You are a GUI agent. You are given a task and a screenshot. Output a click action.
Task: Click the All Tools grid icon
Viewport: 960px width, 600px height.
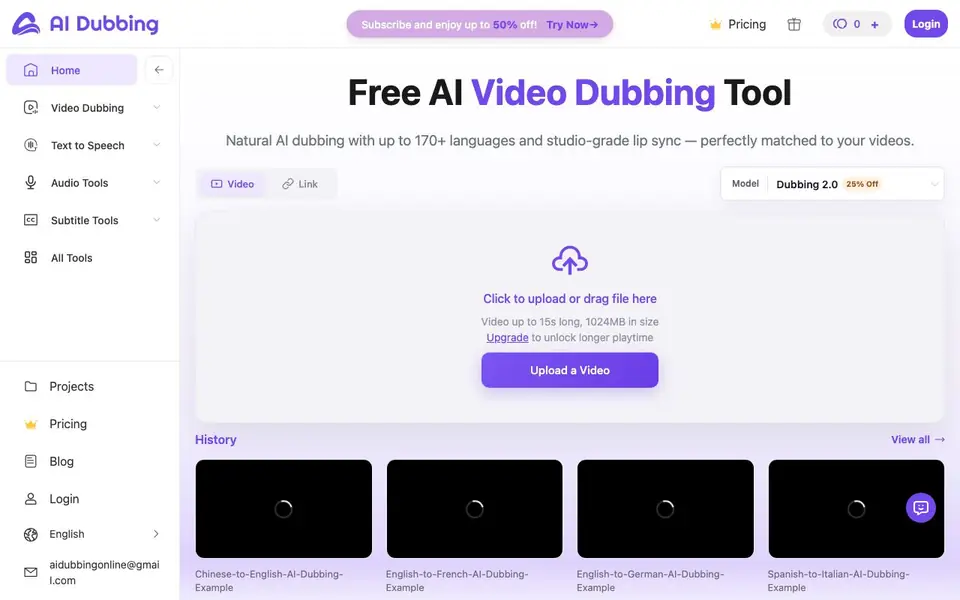31,257
